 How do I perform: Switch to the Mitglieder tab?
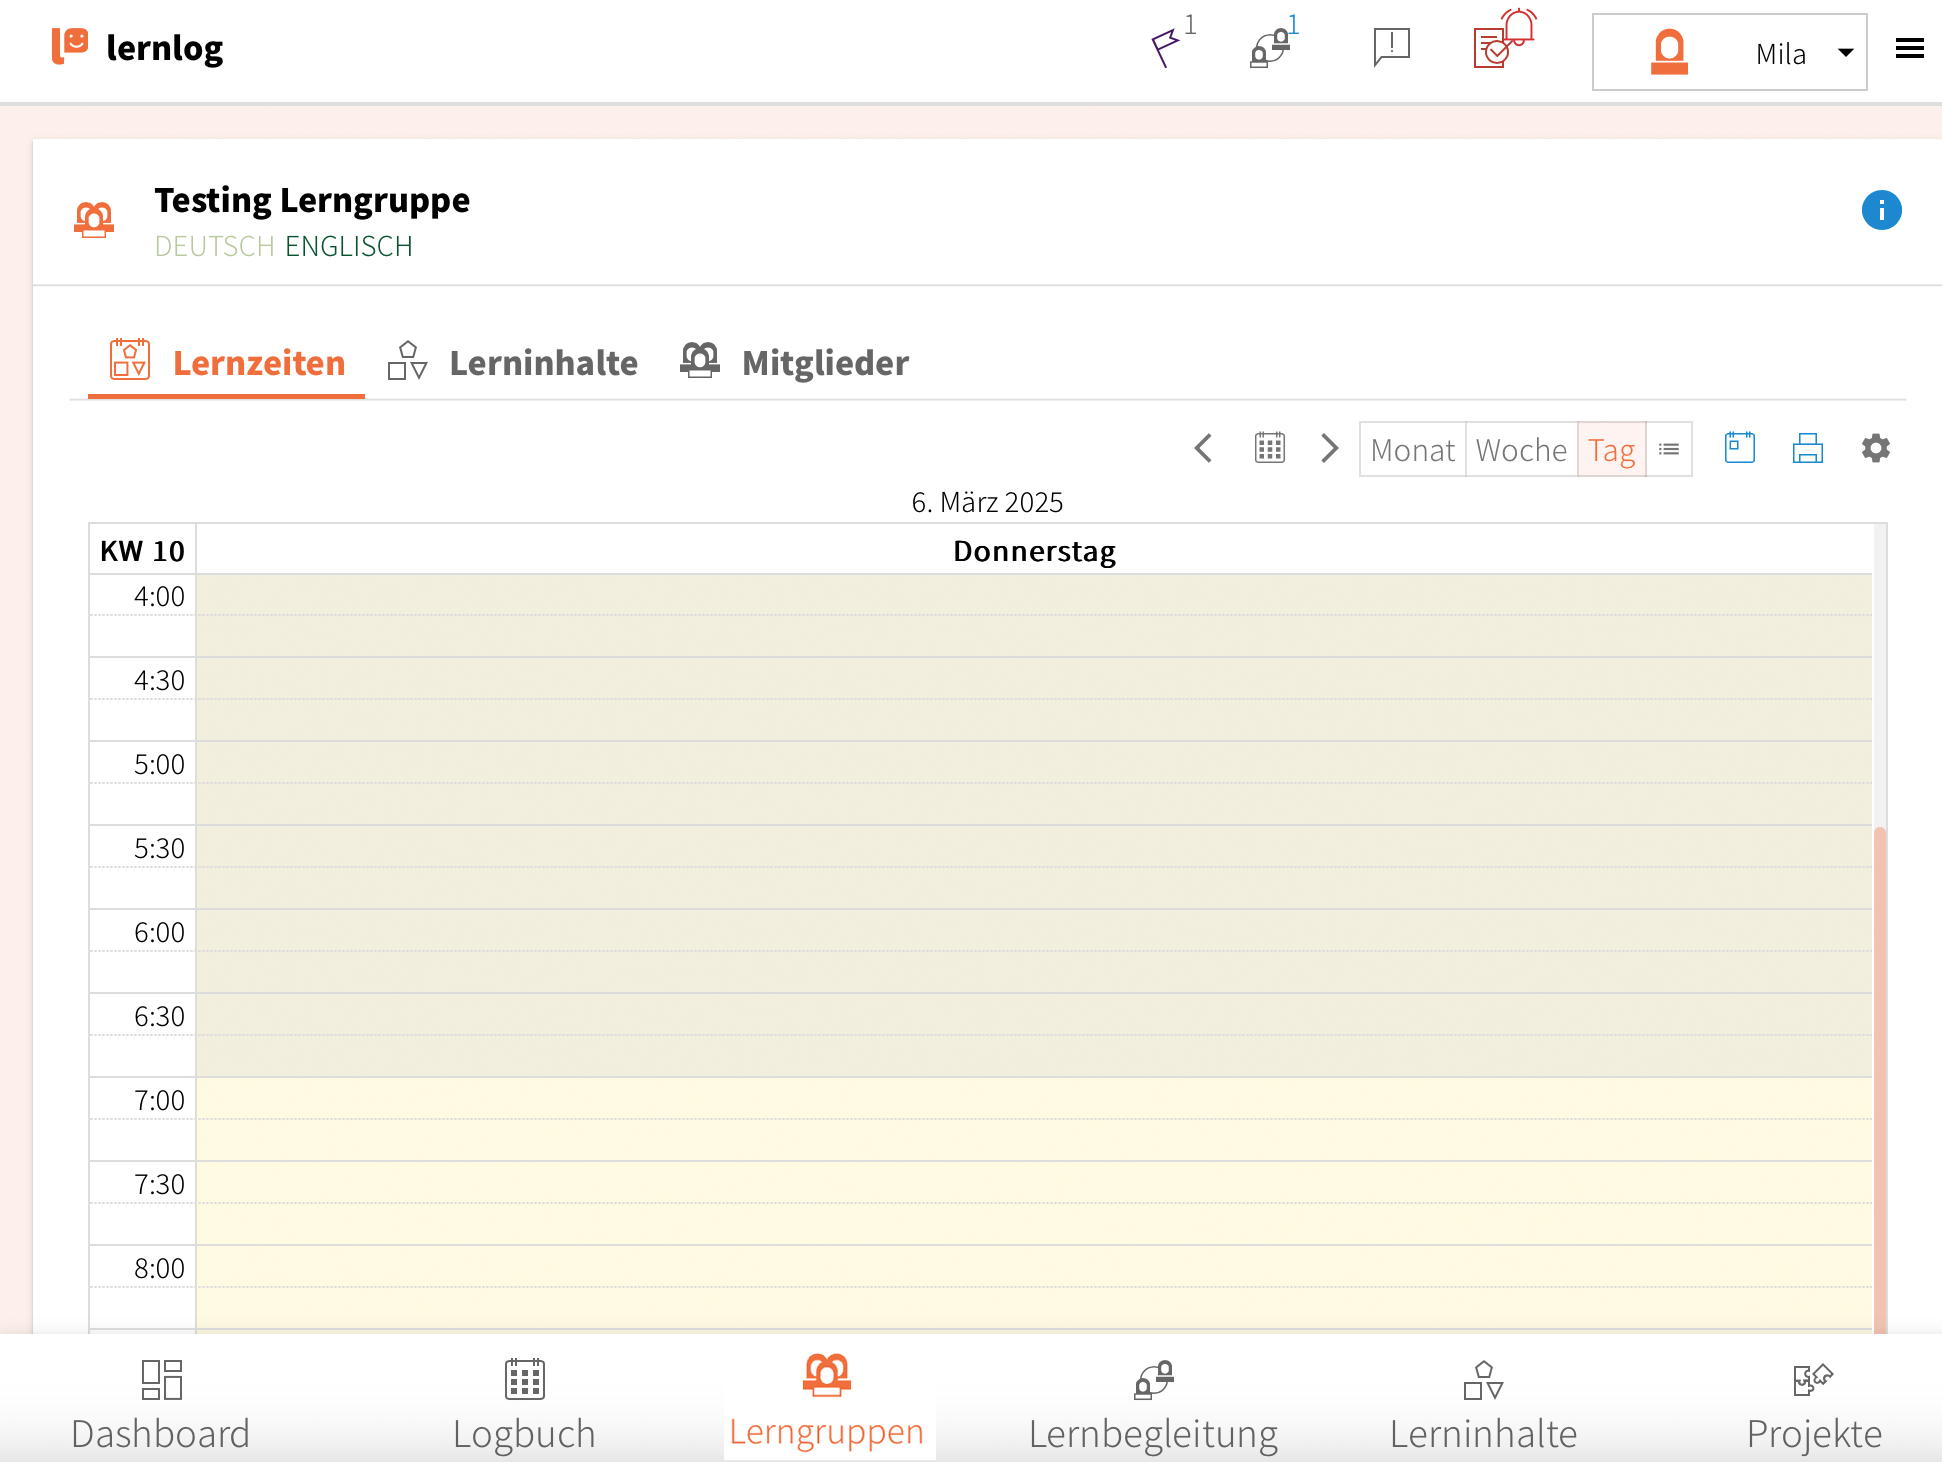coord(795,362)
